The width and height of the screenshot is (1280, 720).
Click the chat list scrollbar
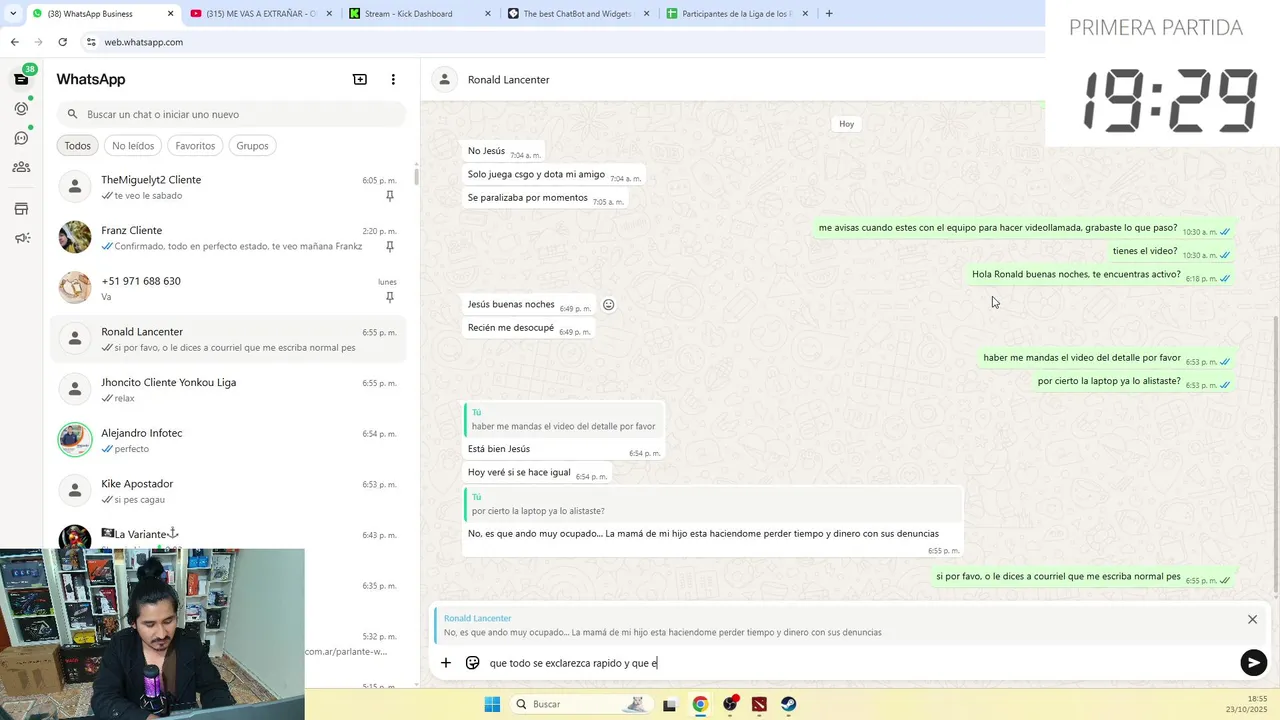416,176
